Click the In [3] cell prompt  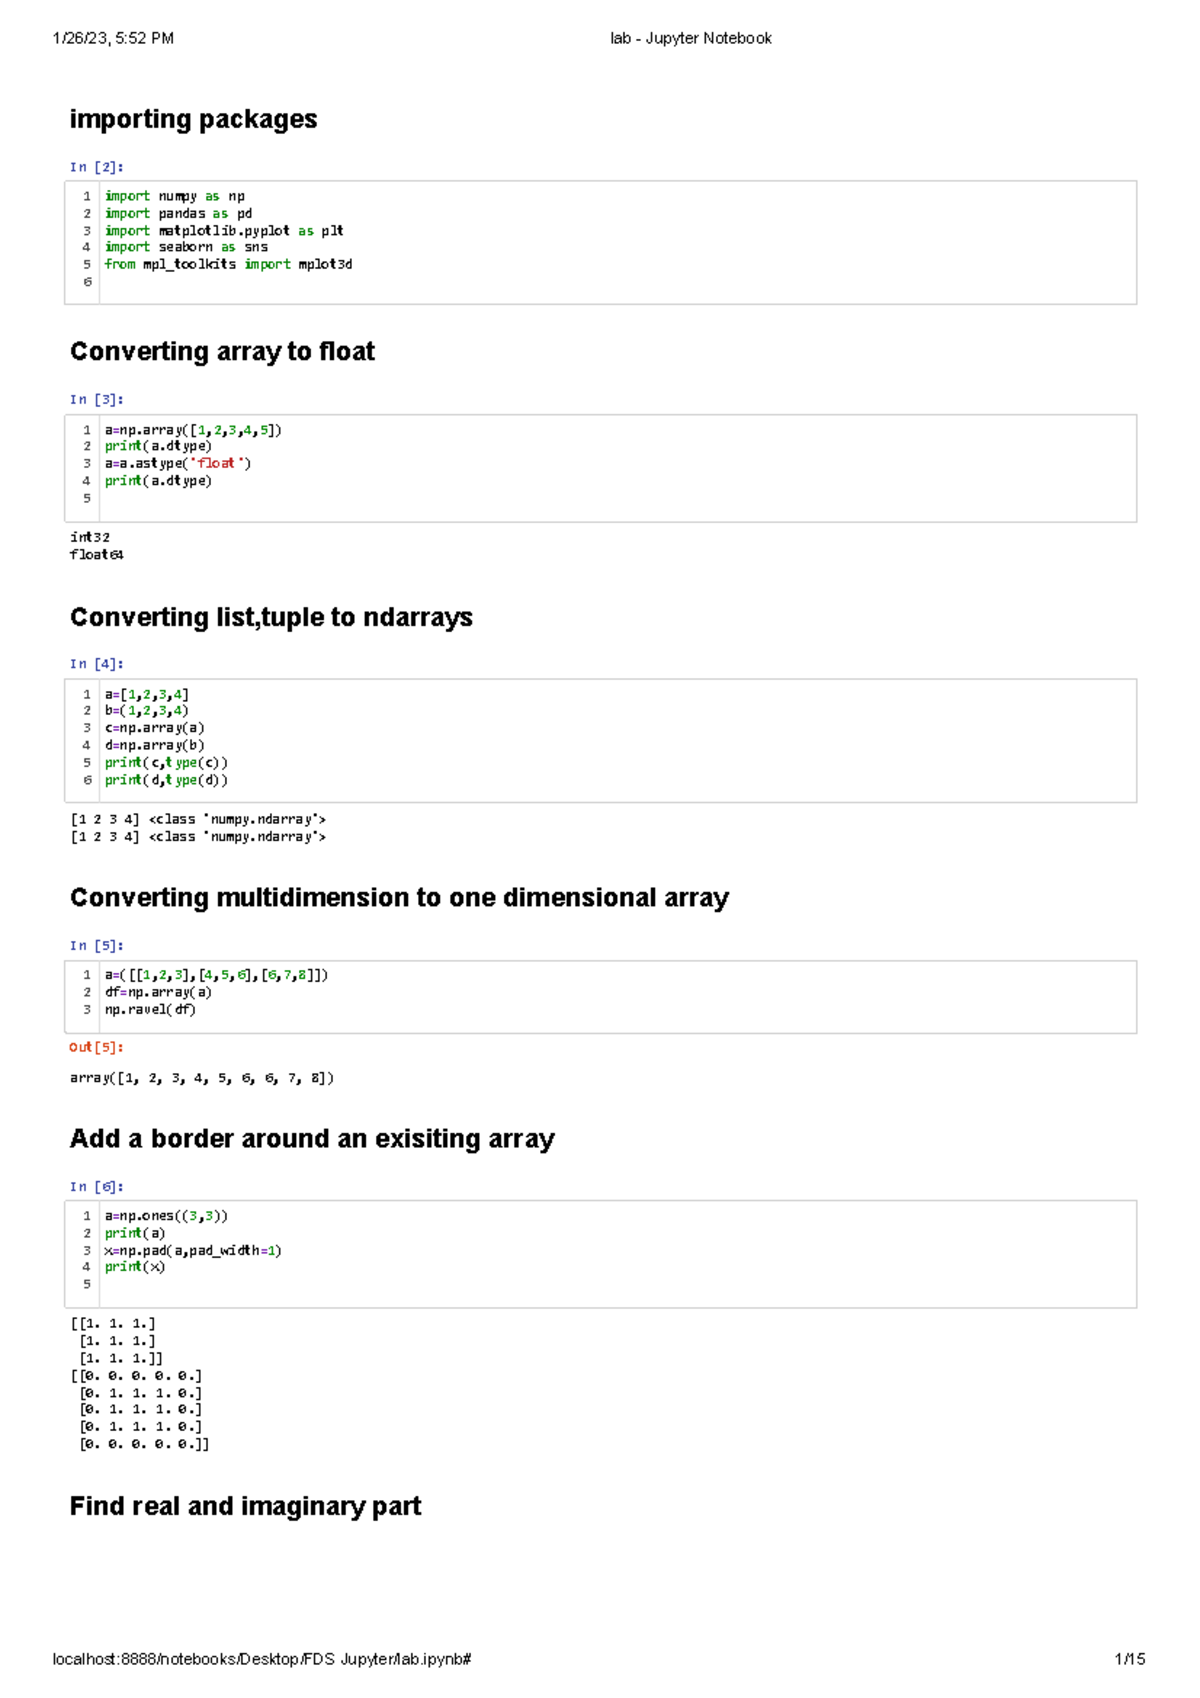96,400
